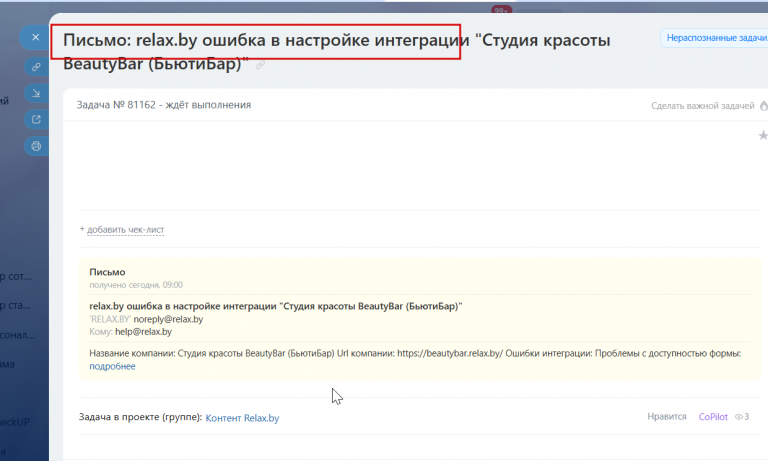
Task: Click the minimize arrow icon in the side strip
Action: point(36,93)
